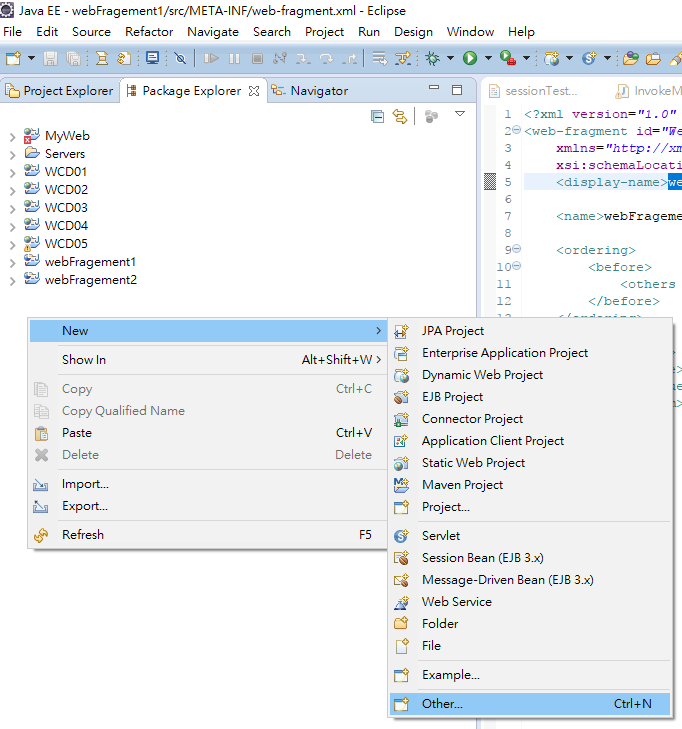The width and height of the screenshot is (682, 729).
Task: Collapse the web-fragment element fold marker
Action: click(x=516, y=130)
